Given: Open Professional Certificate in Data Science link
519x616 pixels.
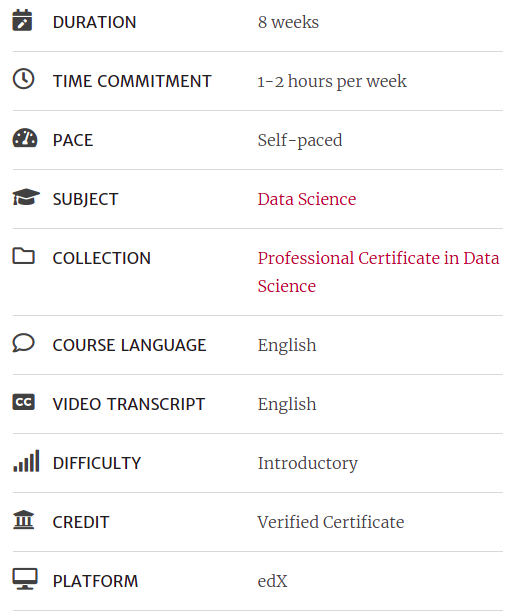Looking at the screenshot, I should coord(378,272).
